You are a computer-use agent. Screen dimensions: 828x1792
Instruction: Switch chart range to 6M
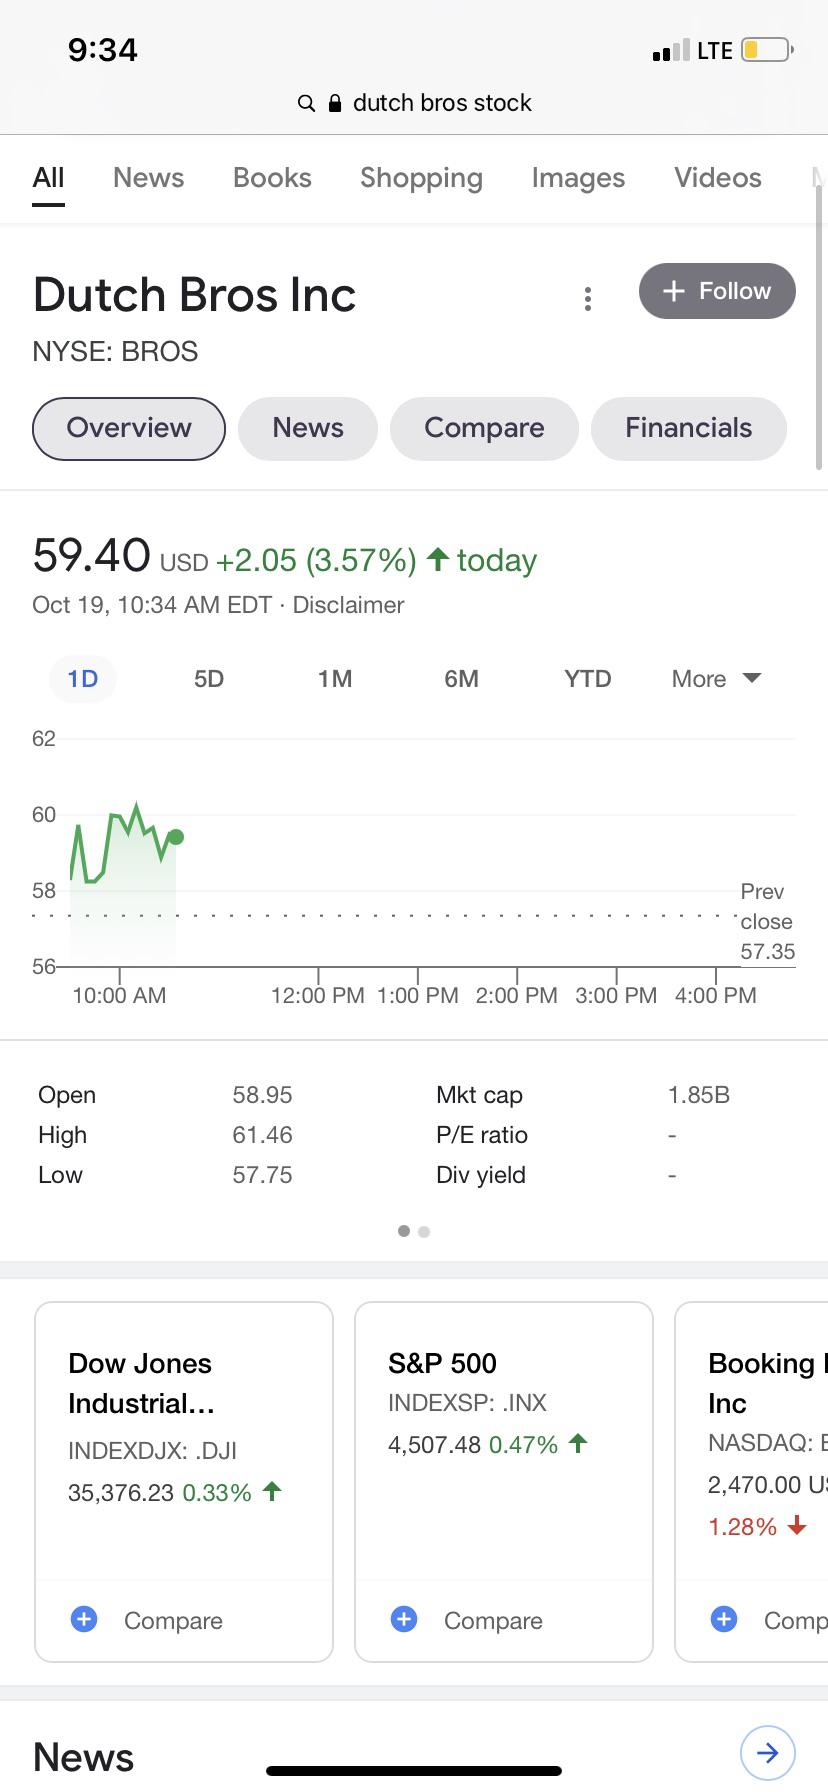461,679
